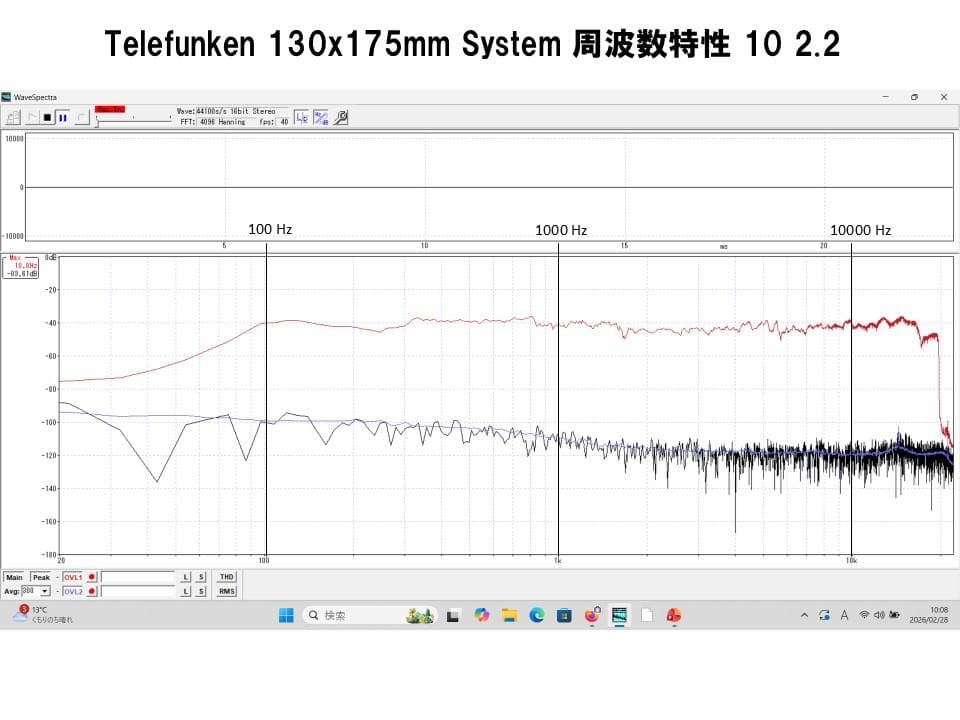Screen dimensions: 960x720
Task: Click the volume tray icon
Action: coord(879,615)
